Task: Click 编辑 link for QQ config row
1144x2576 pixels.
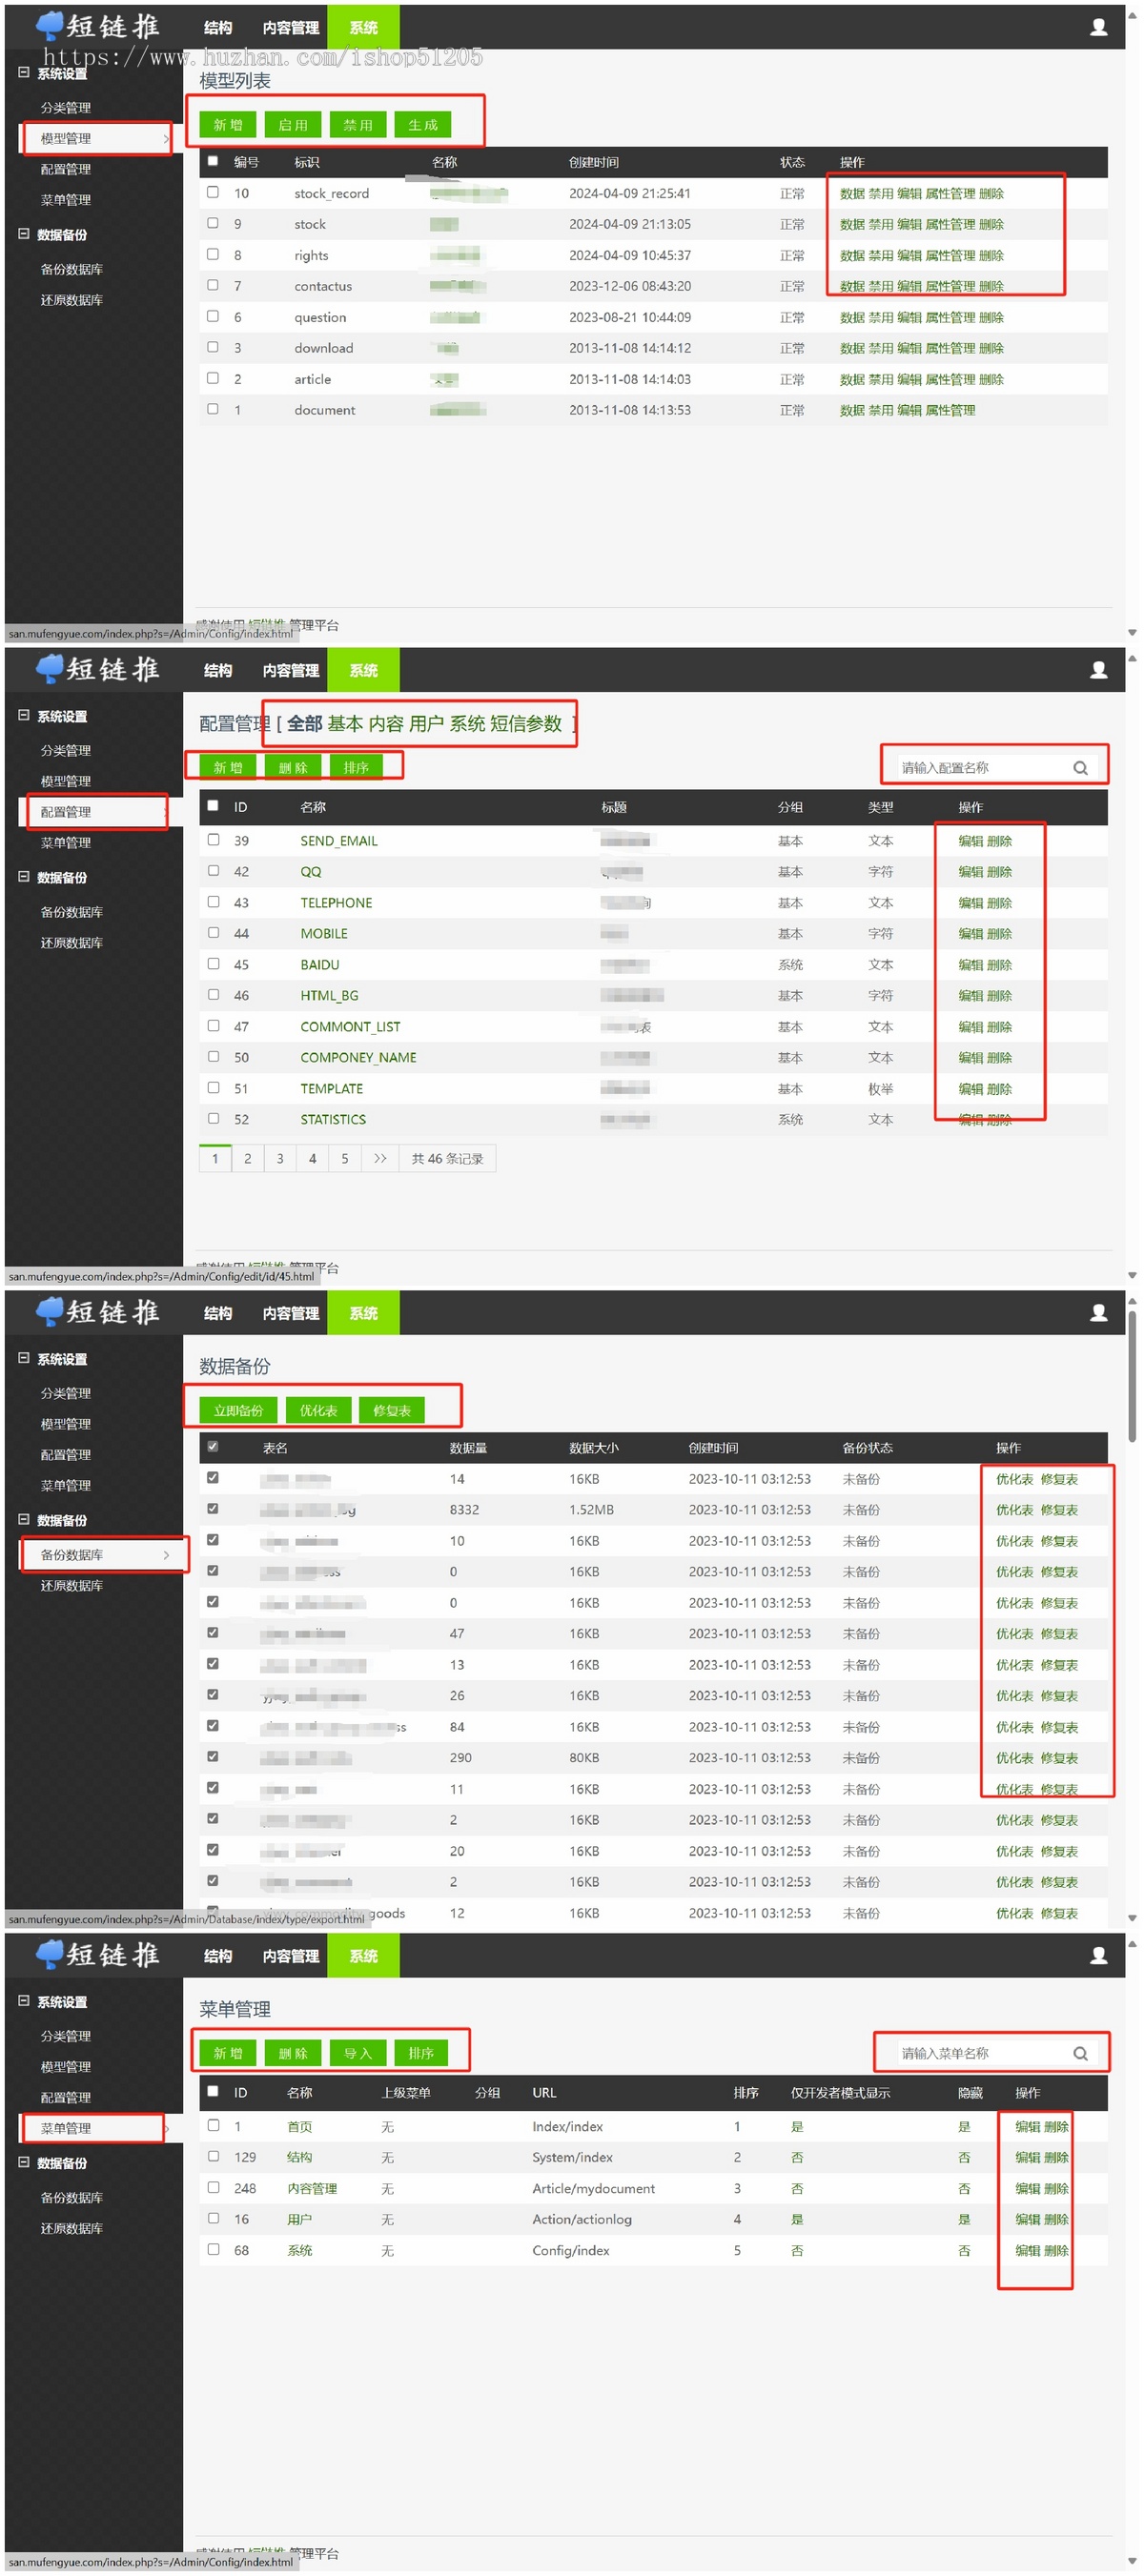Action: tap(970, 872)
